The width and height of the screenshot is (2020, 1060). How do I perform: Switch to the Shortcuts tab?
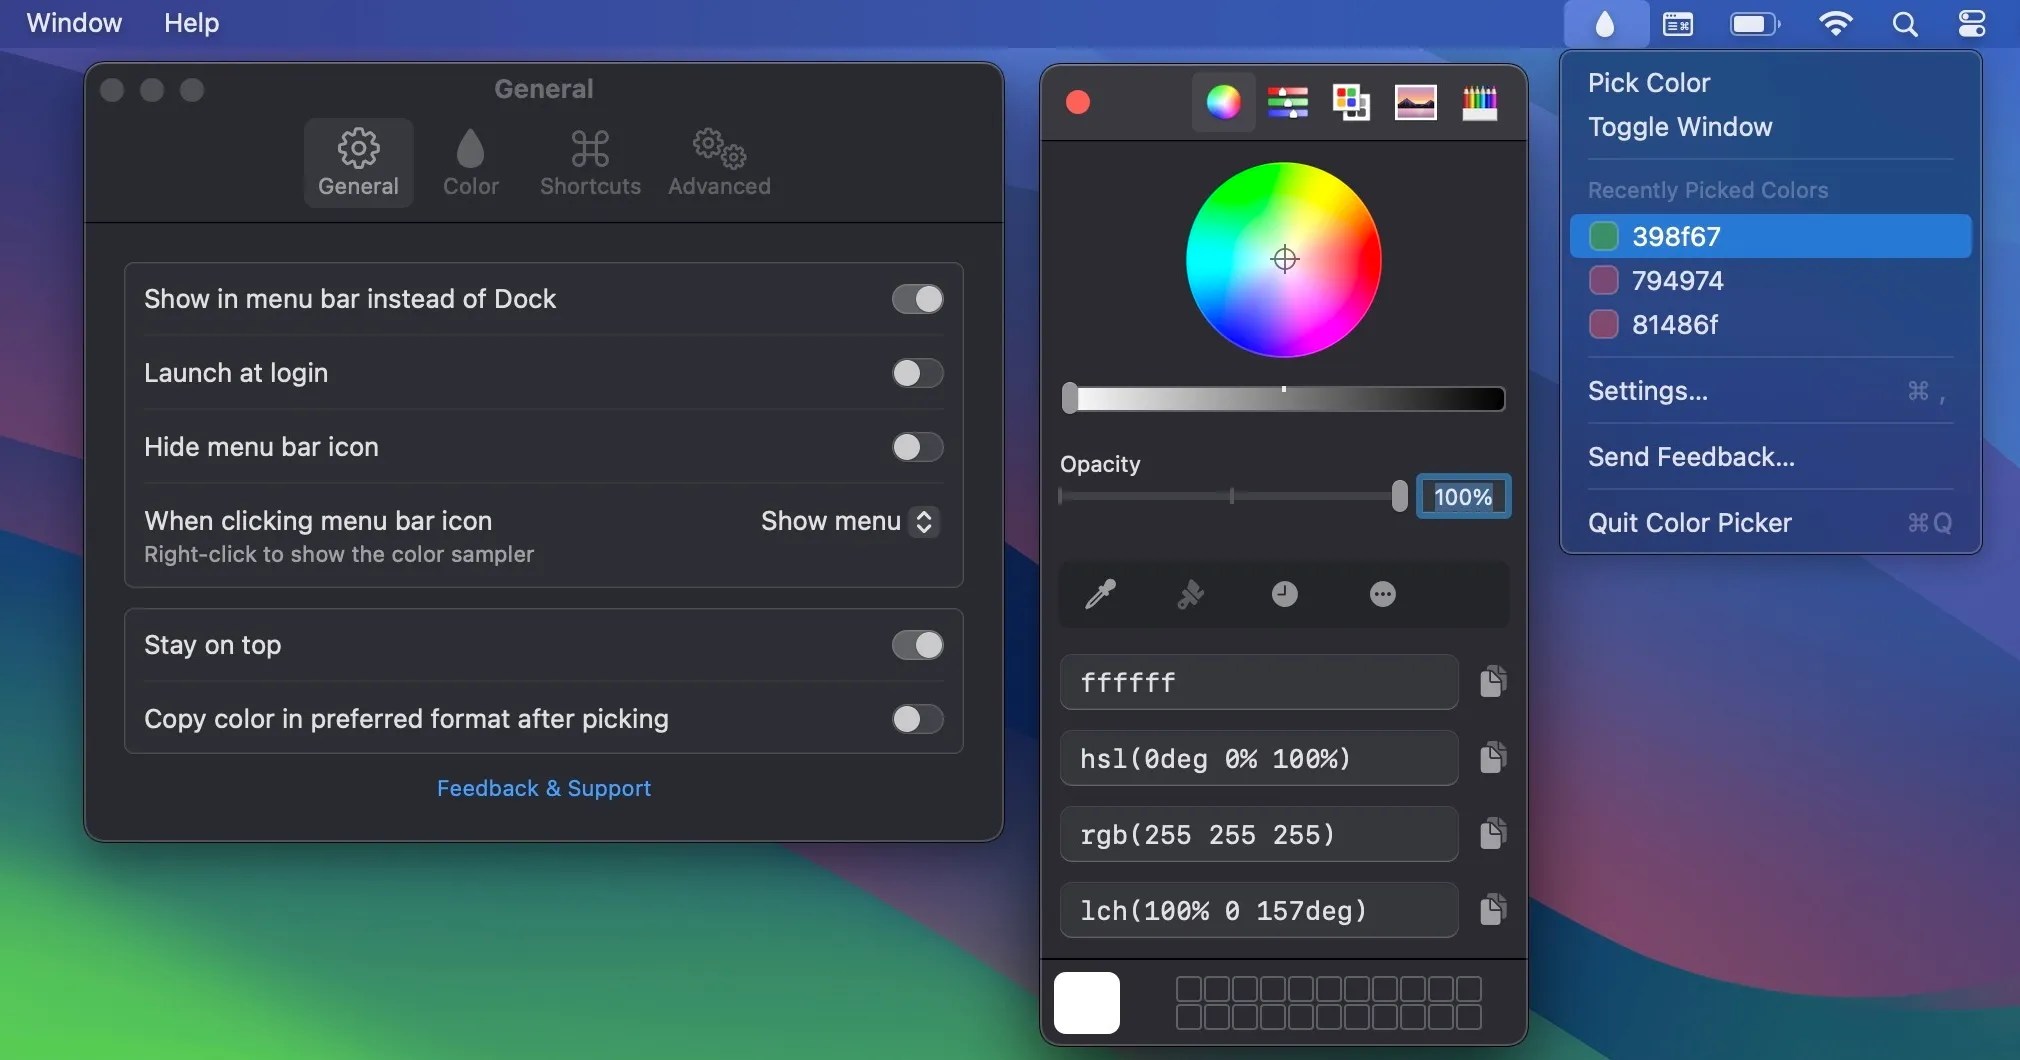click(x=590, y=162)
